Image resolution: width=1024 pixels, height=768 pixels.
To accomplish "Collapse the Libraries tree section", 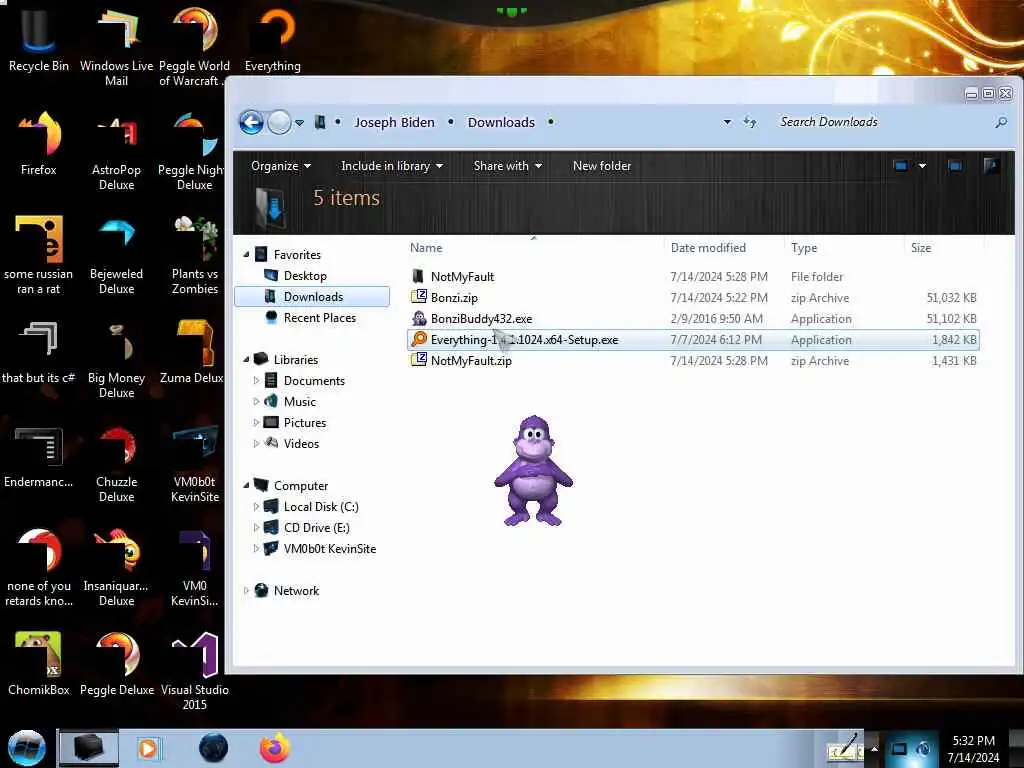I will 246,359.
